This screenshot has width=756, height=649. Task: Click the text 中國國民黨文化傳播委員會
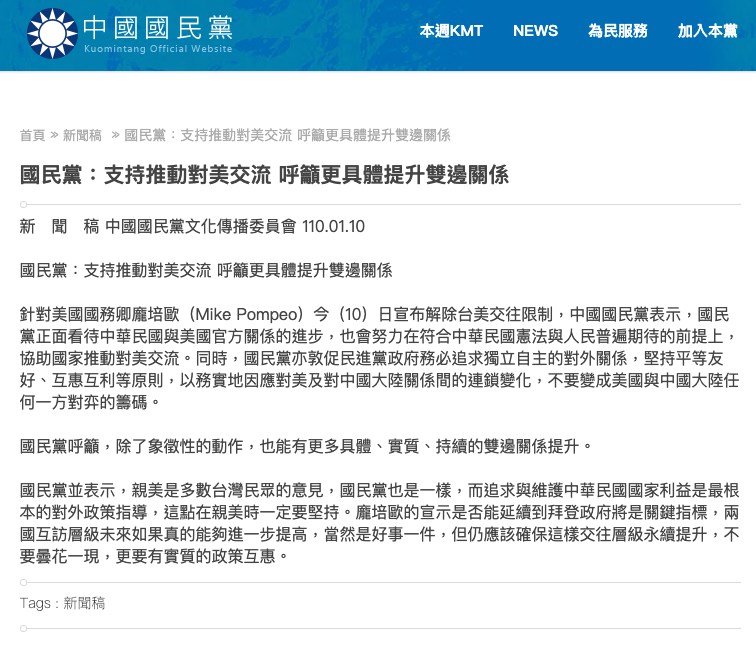click(x=201, y=226)
